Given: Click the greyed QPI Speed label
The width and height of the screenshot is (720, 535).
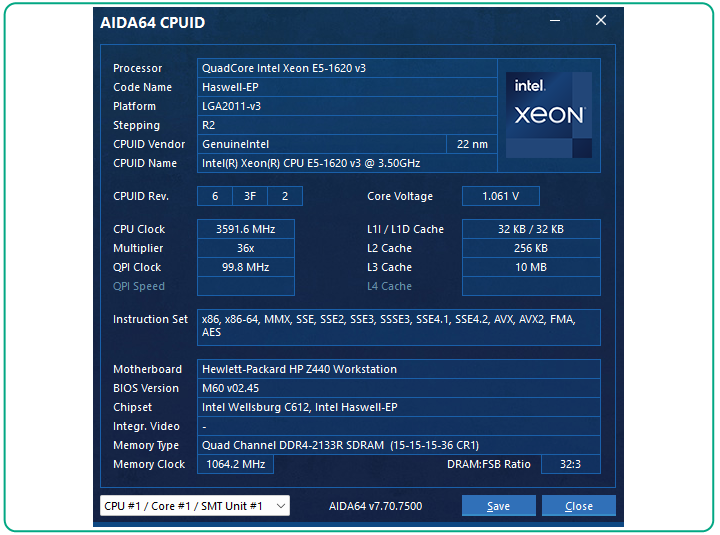Looking at the screenshot, I should point(139,286).
